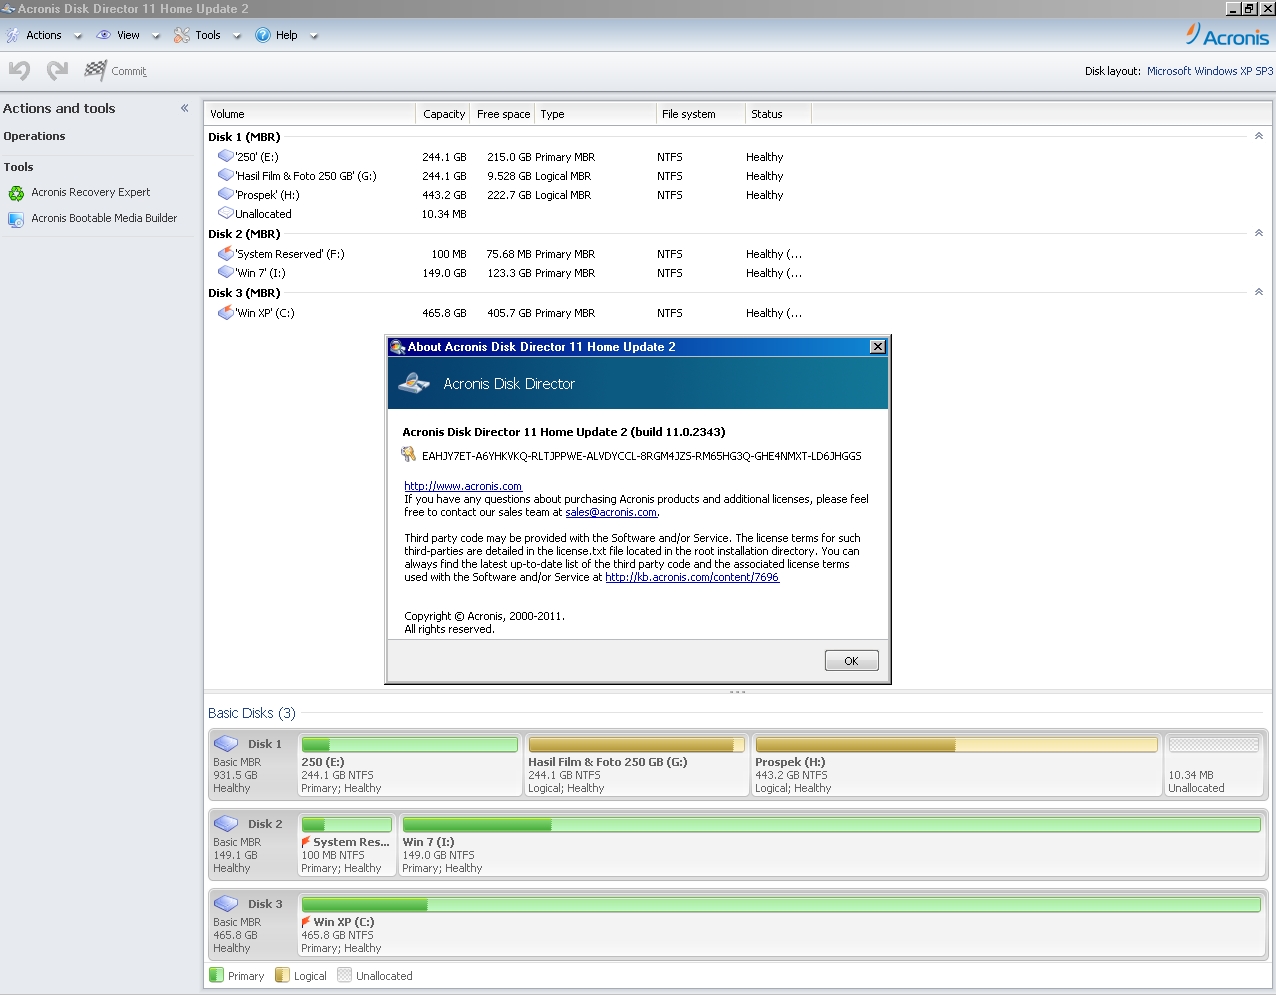The image size is (1276, 996).
Task: Sort by the Type column header
Action: (595, 114)
